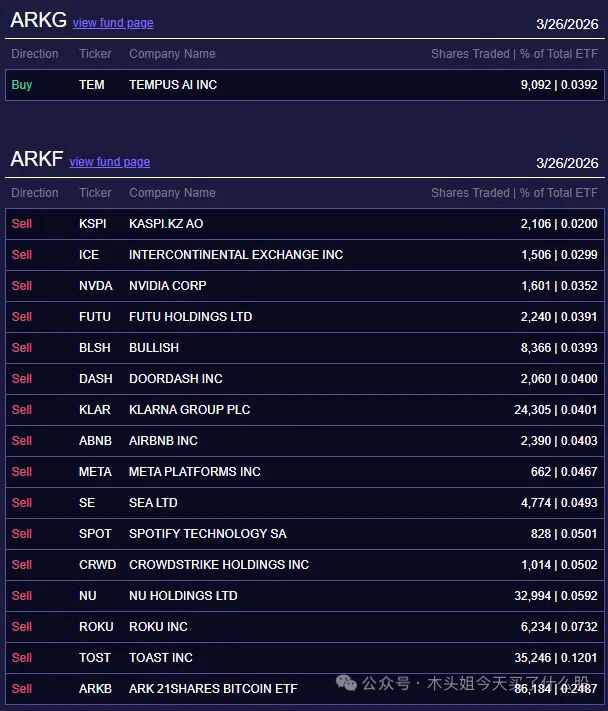Select the ABNB ticker

point(95,441)
